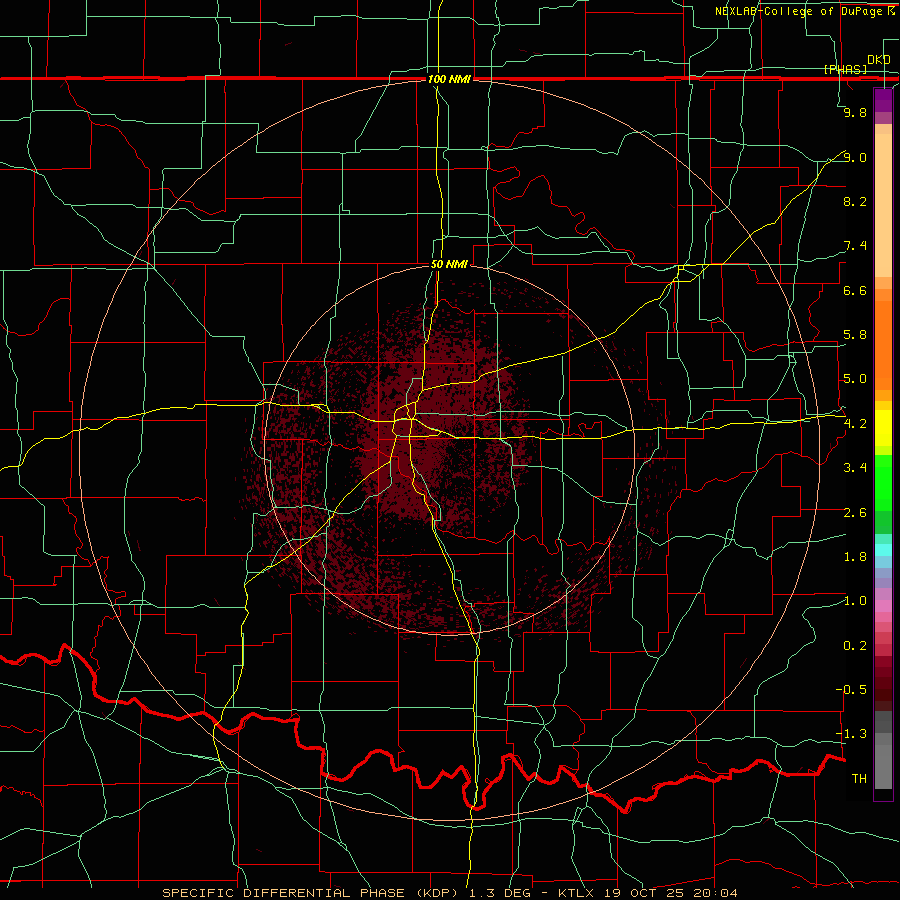Image resolution: width=900 pixels, height=900 pixels.
Task: Click the 0.2 color scale value
Action: [855, 646]
